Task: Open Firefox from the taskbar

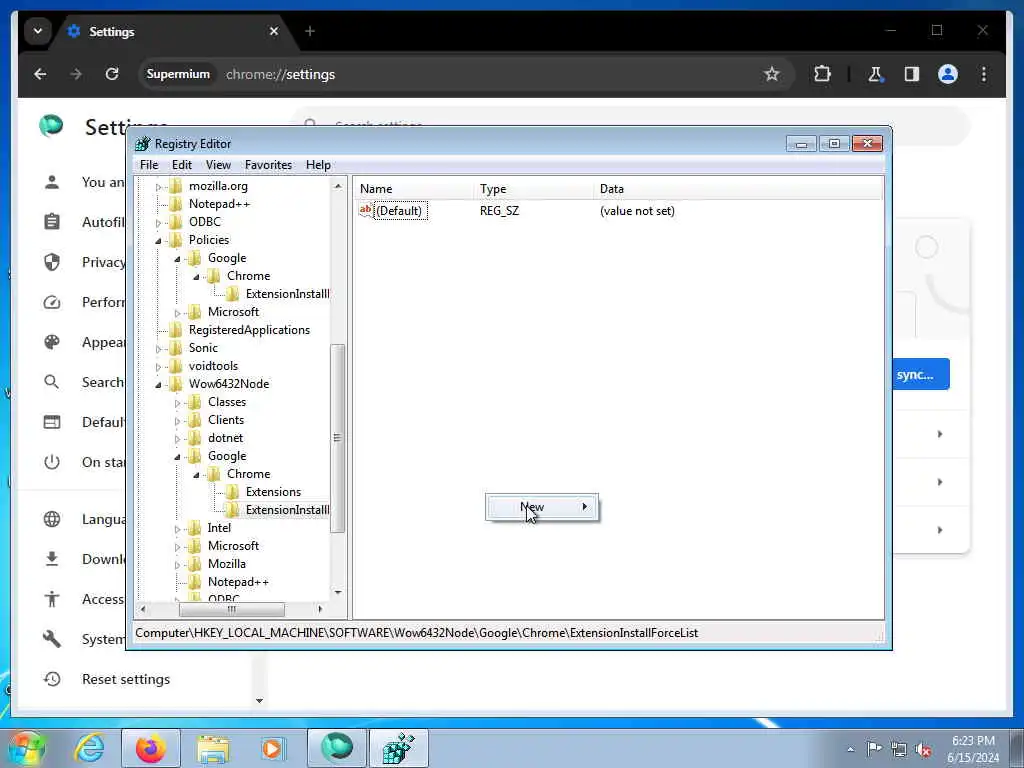Action: (151, 748)
